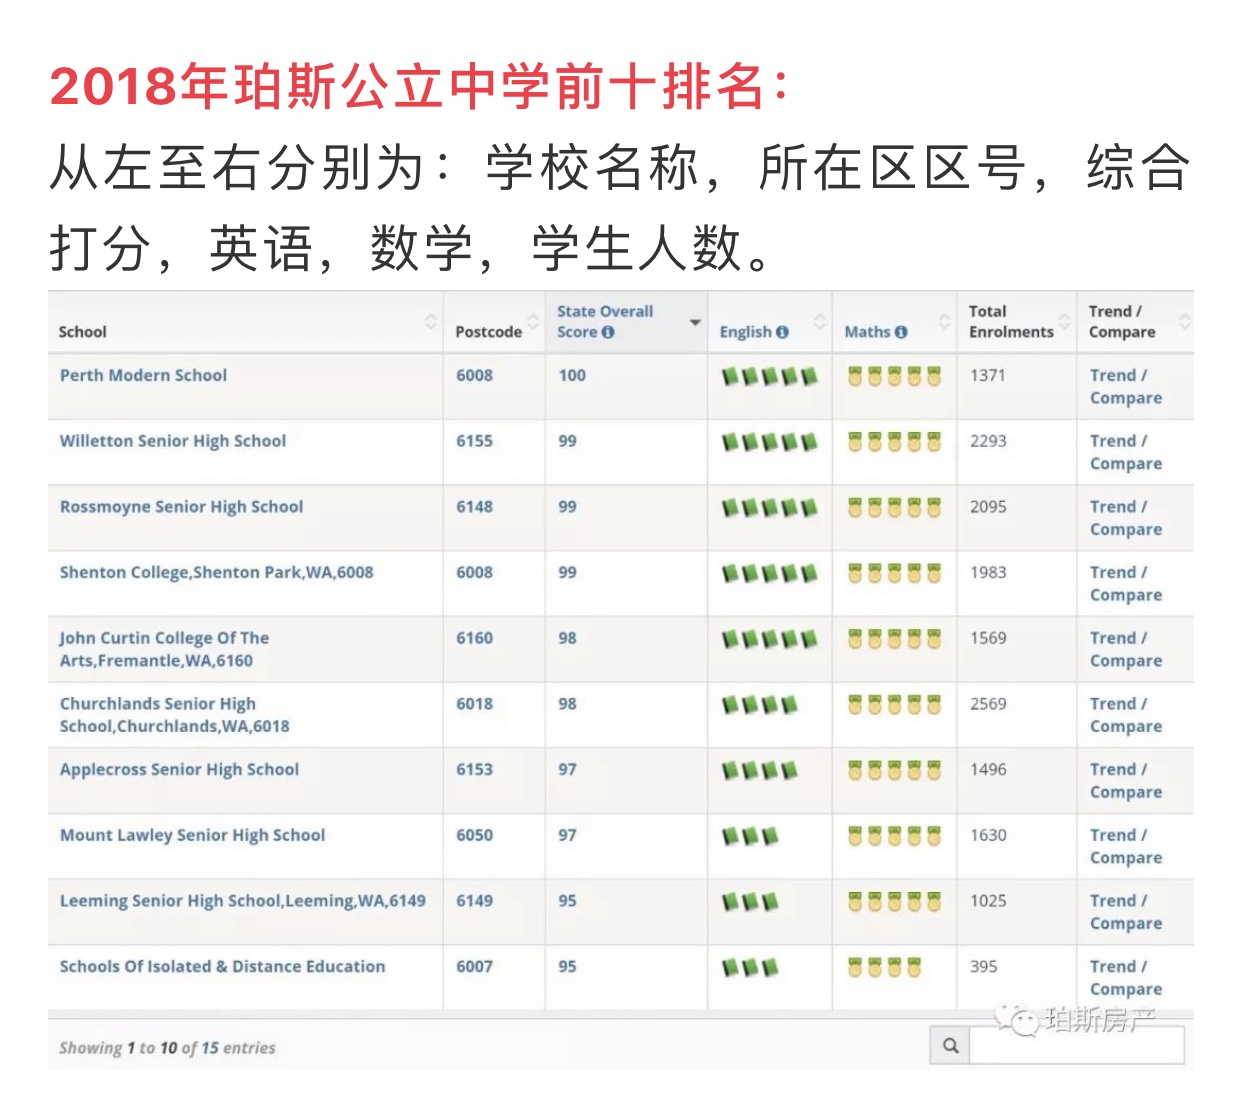Click the info icon beside State Overall Score

pyautogui.click(x=608, y=333)
